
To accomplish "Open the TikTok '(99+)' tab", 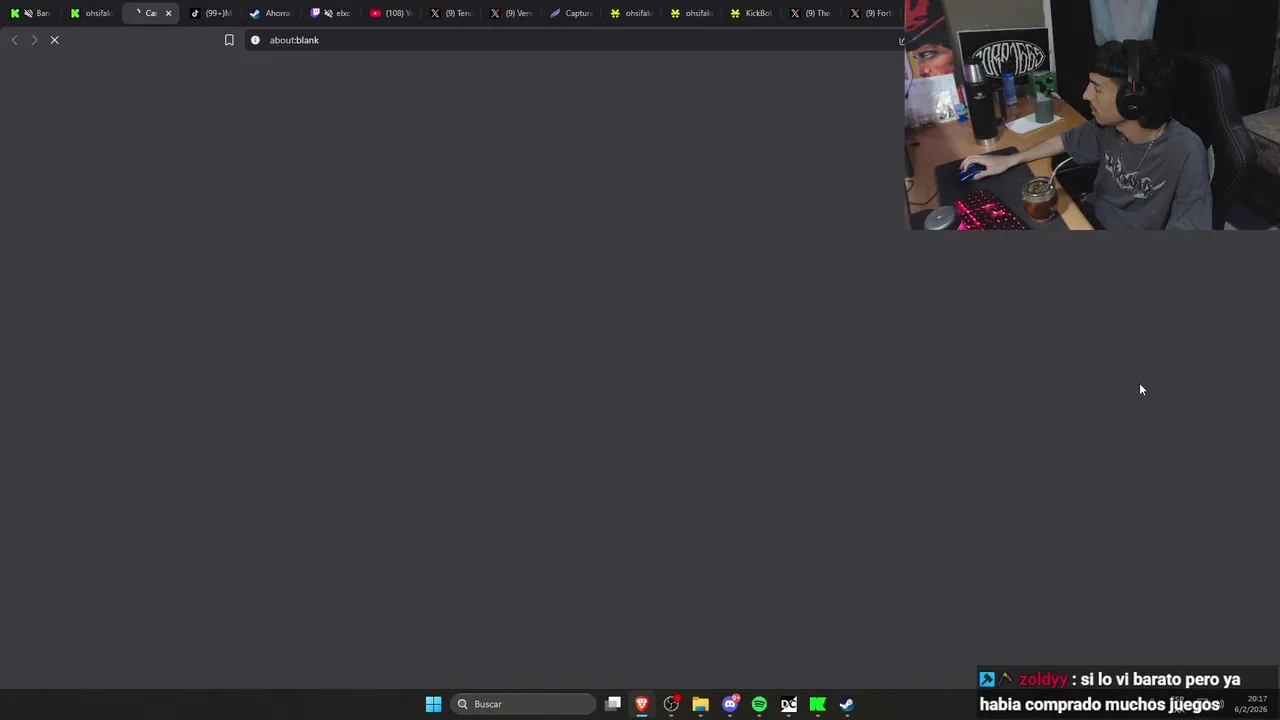I will tap(210, 13).
